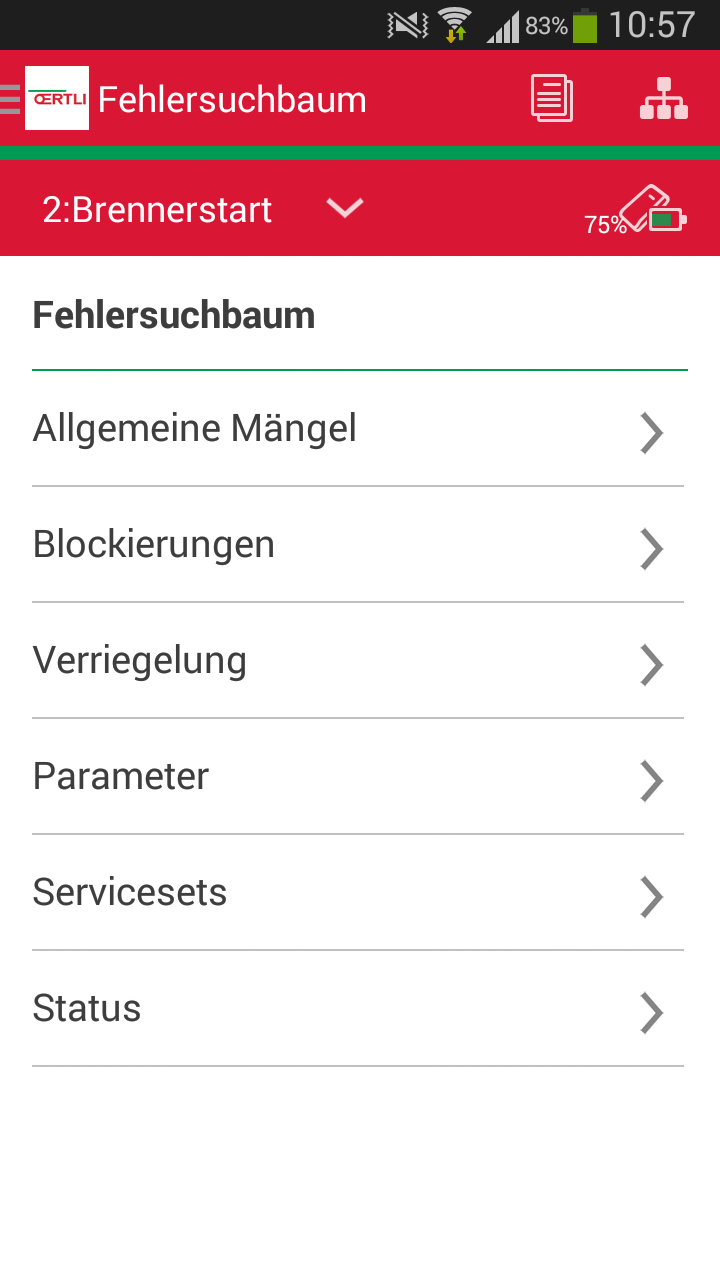Select the Servicesets menu entry
Image resolution: width=720 pixels, height=1280 pixels.
click(130, 892)
